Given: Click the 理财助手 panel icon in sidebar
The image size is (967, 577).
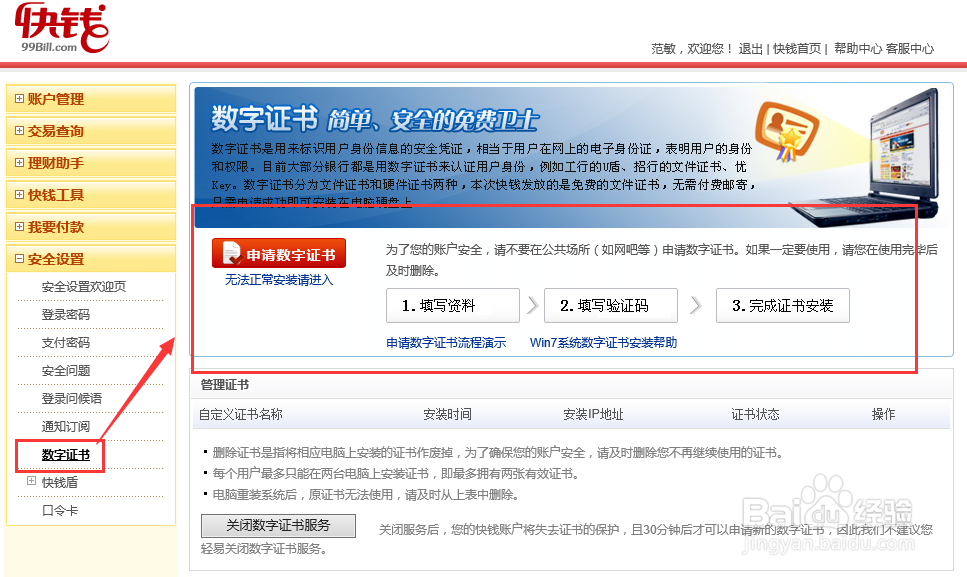Looking at the screenshot, I should point(21,165).
